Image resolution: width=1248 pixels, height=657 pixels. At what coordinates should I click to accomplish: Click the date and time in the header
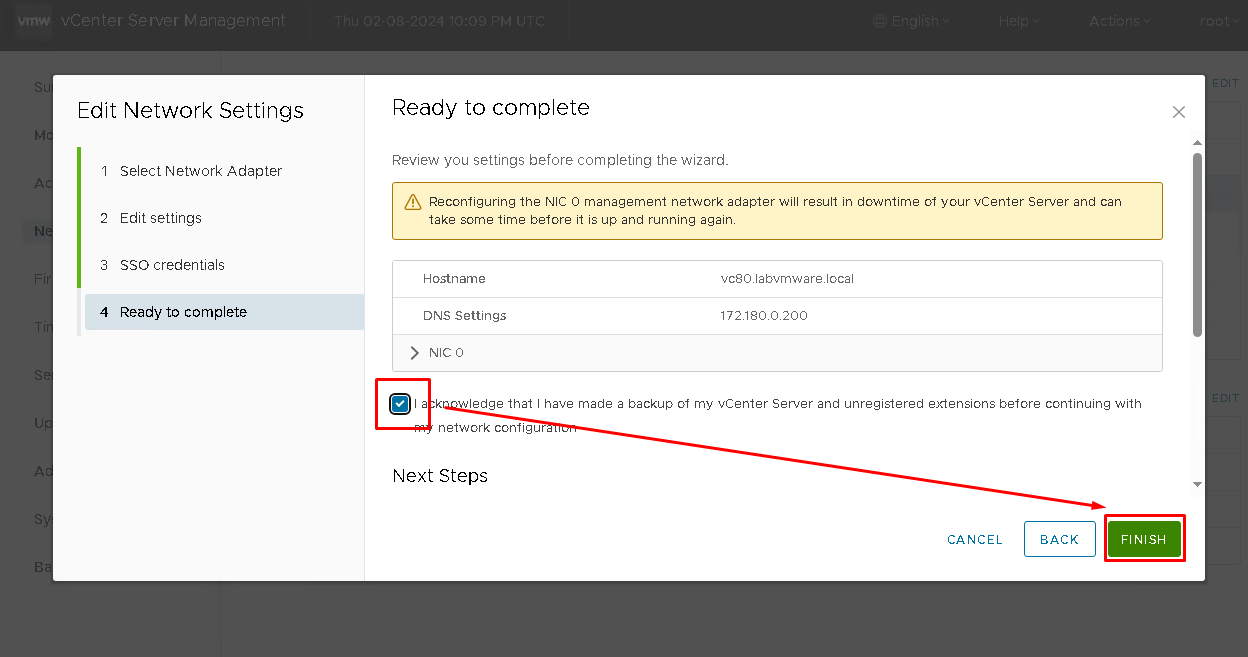(440, 21)
